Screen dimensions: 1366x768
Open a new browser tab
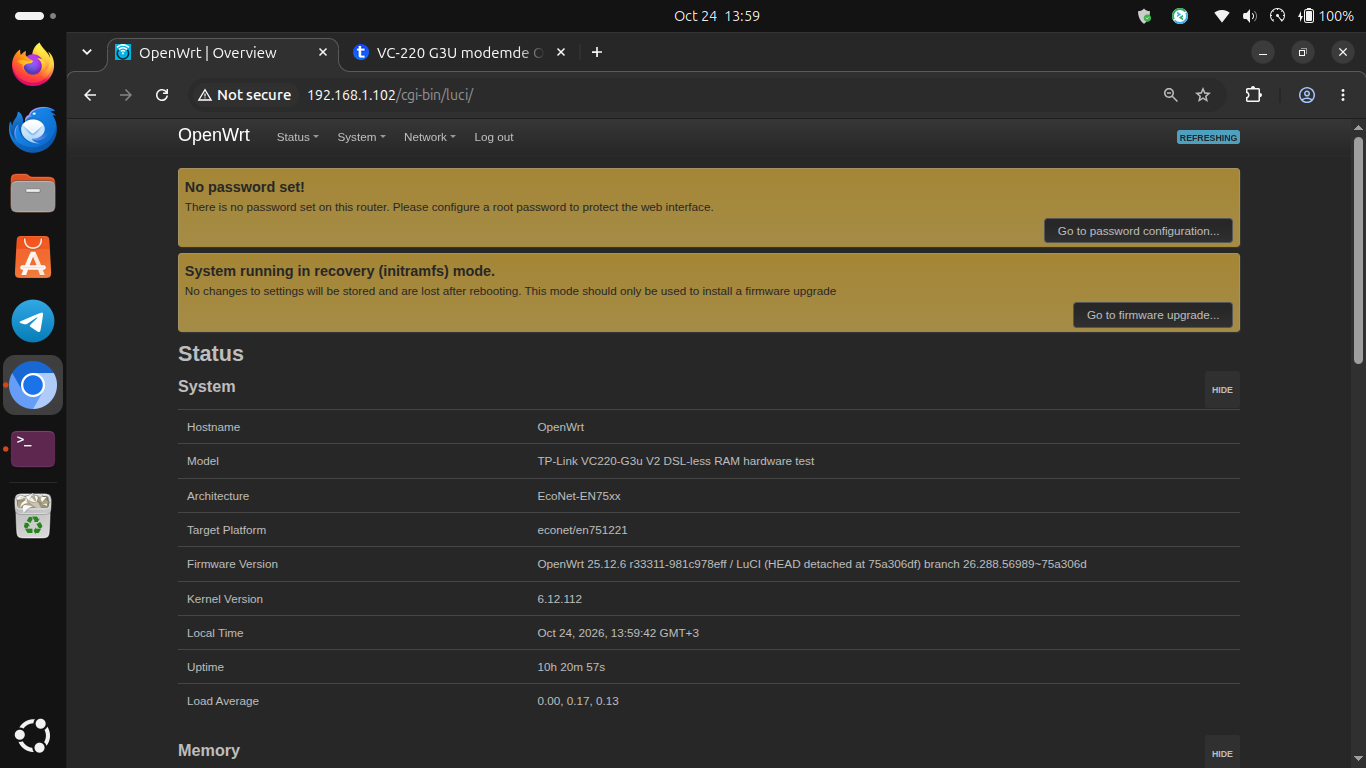(x=597, y=52)
